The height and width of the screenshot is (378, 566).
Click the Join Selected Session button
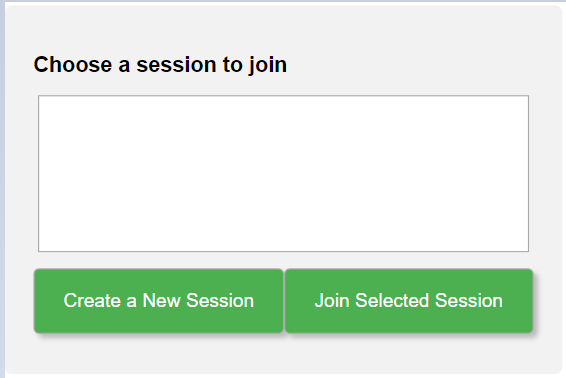point(409,301)
